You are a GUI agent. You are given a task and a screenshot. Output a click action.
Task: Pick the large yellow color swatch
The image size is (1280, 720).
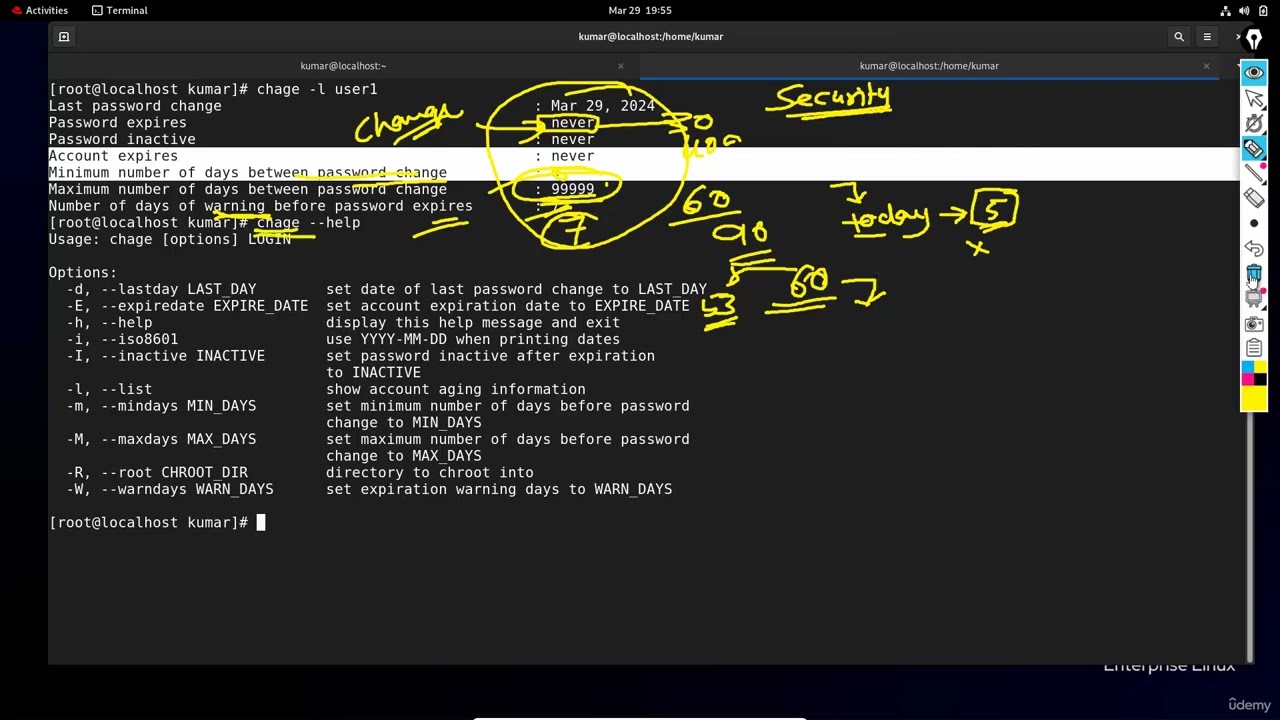pos(1254,399)
